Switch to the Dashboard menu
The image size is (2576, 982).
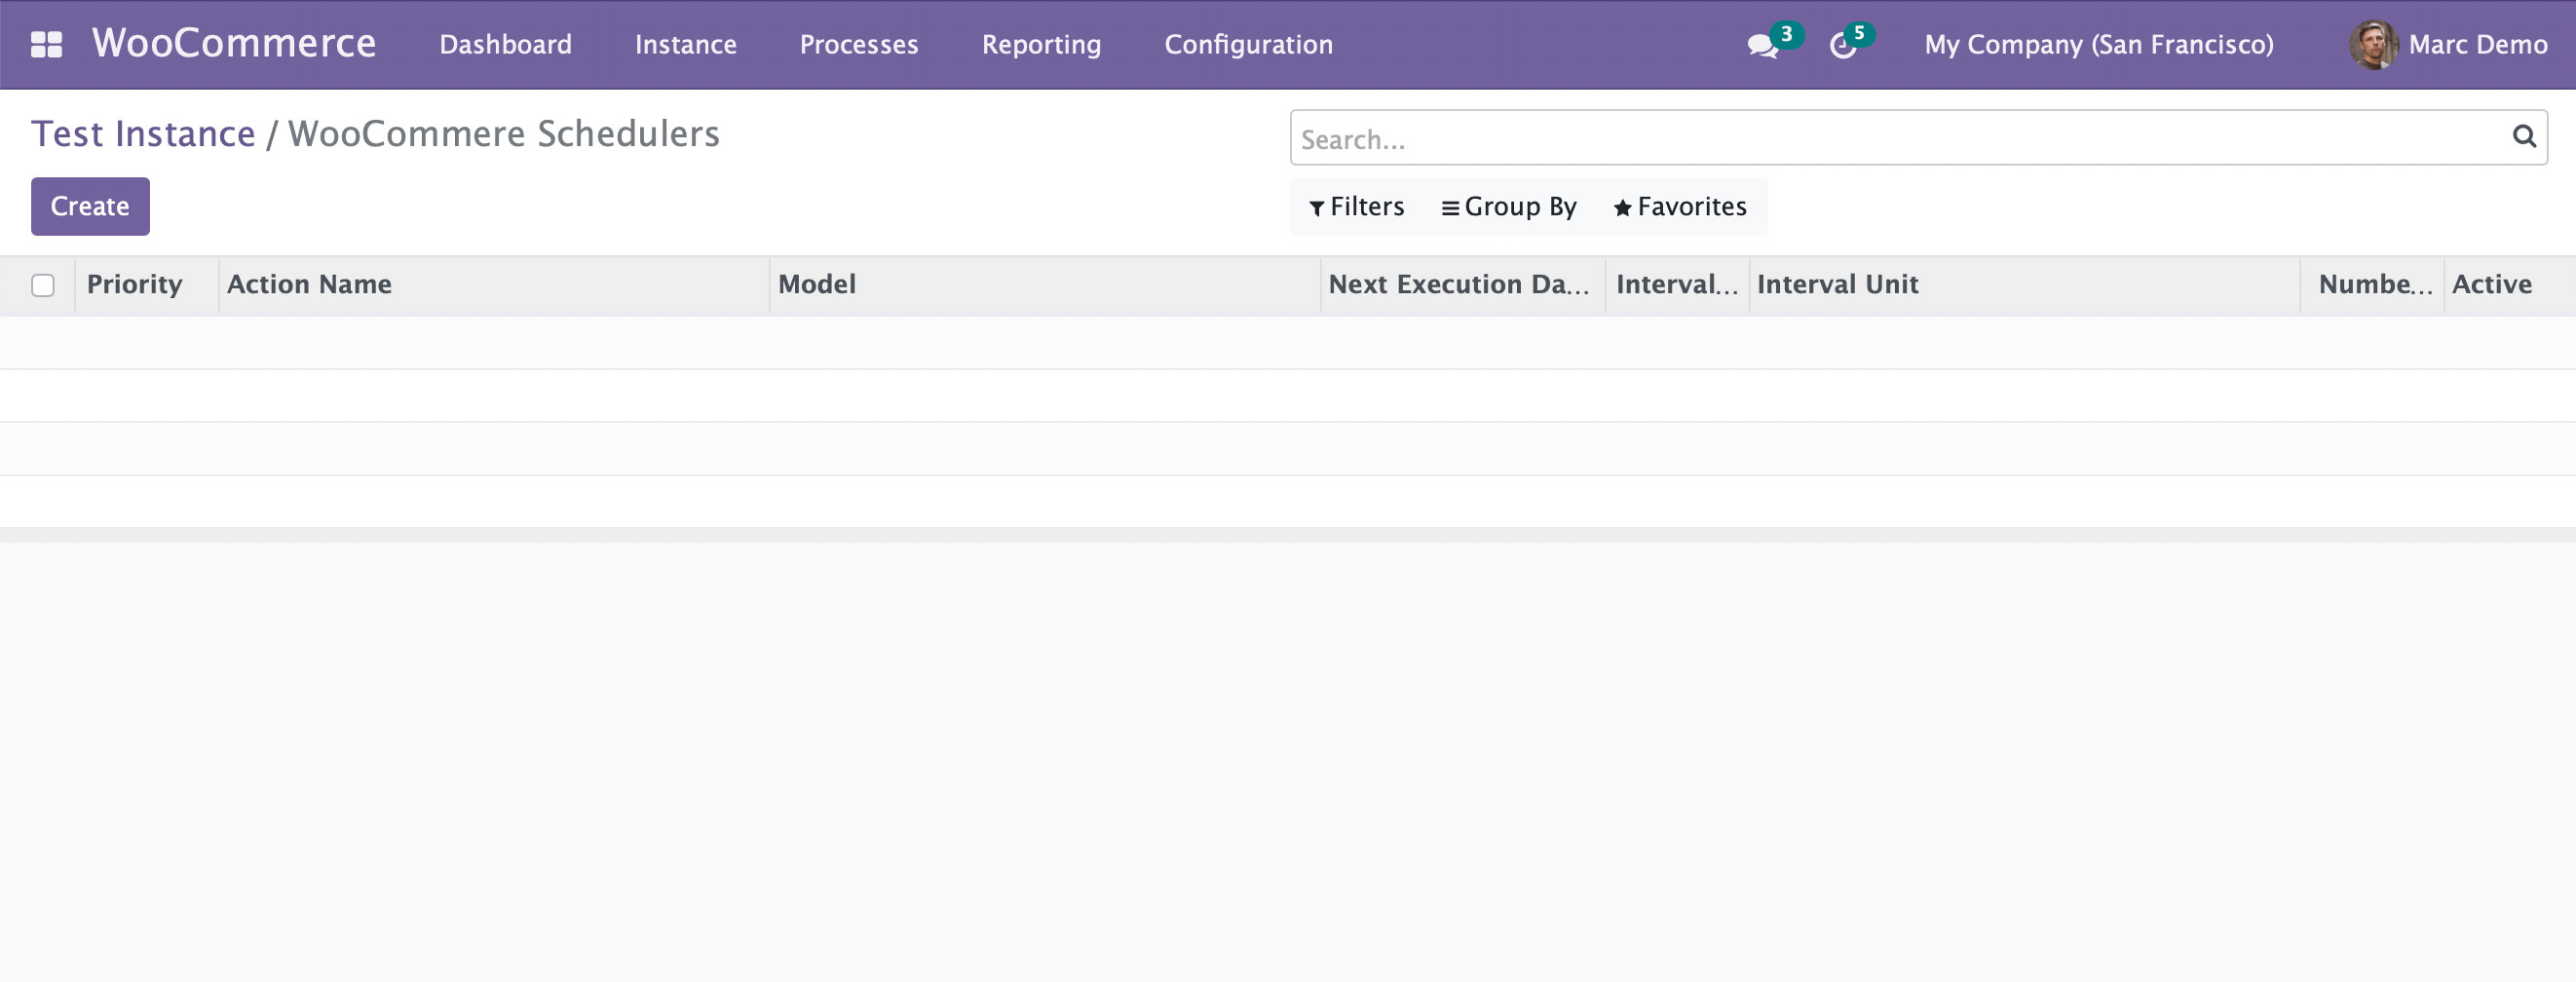click(x=506, y=44)
